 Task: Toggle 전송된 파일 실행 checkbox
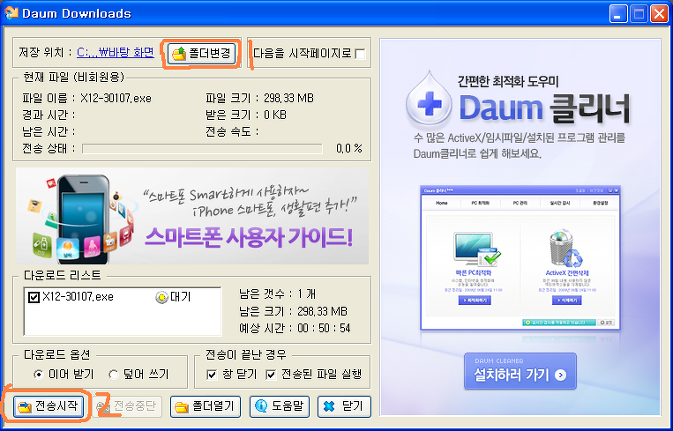point(270,374)
